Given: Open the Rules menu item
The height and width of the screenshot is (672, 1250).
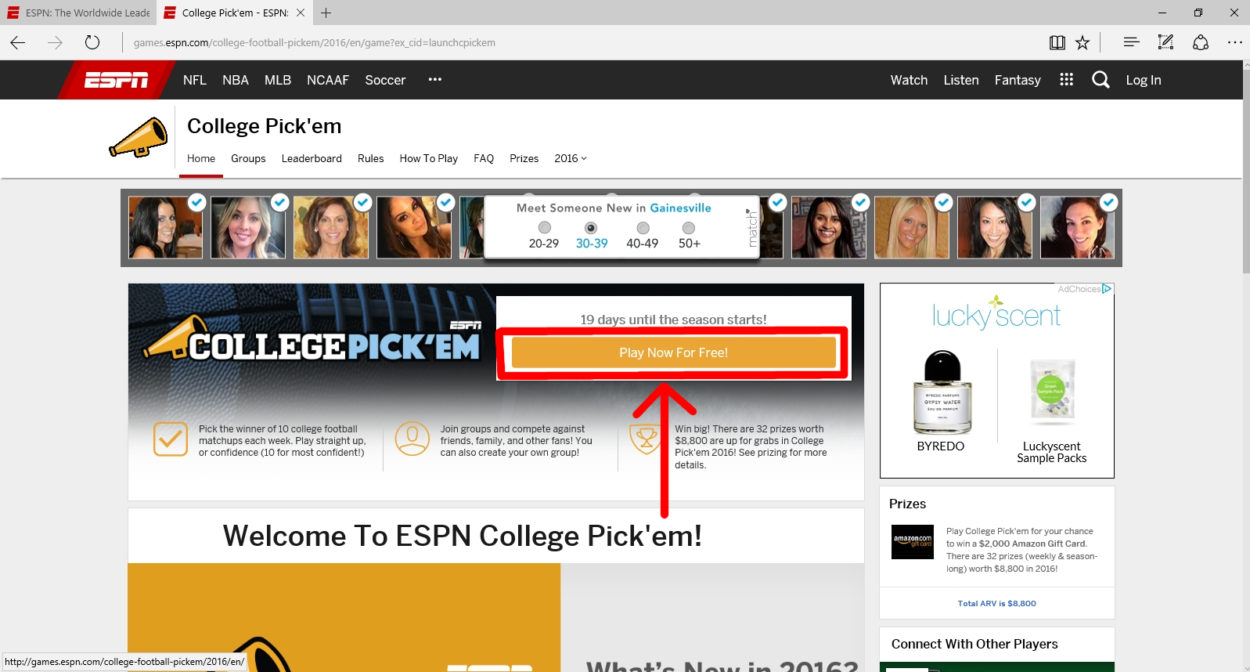Looking at the screenshot, I should [370, 158].
